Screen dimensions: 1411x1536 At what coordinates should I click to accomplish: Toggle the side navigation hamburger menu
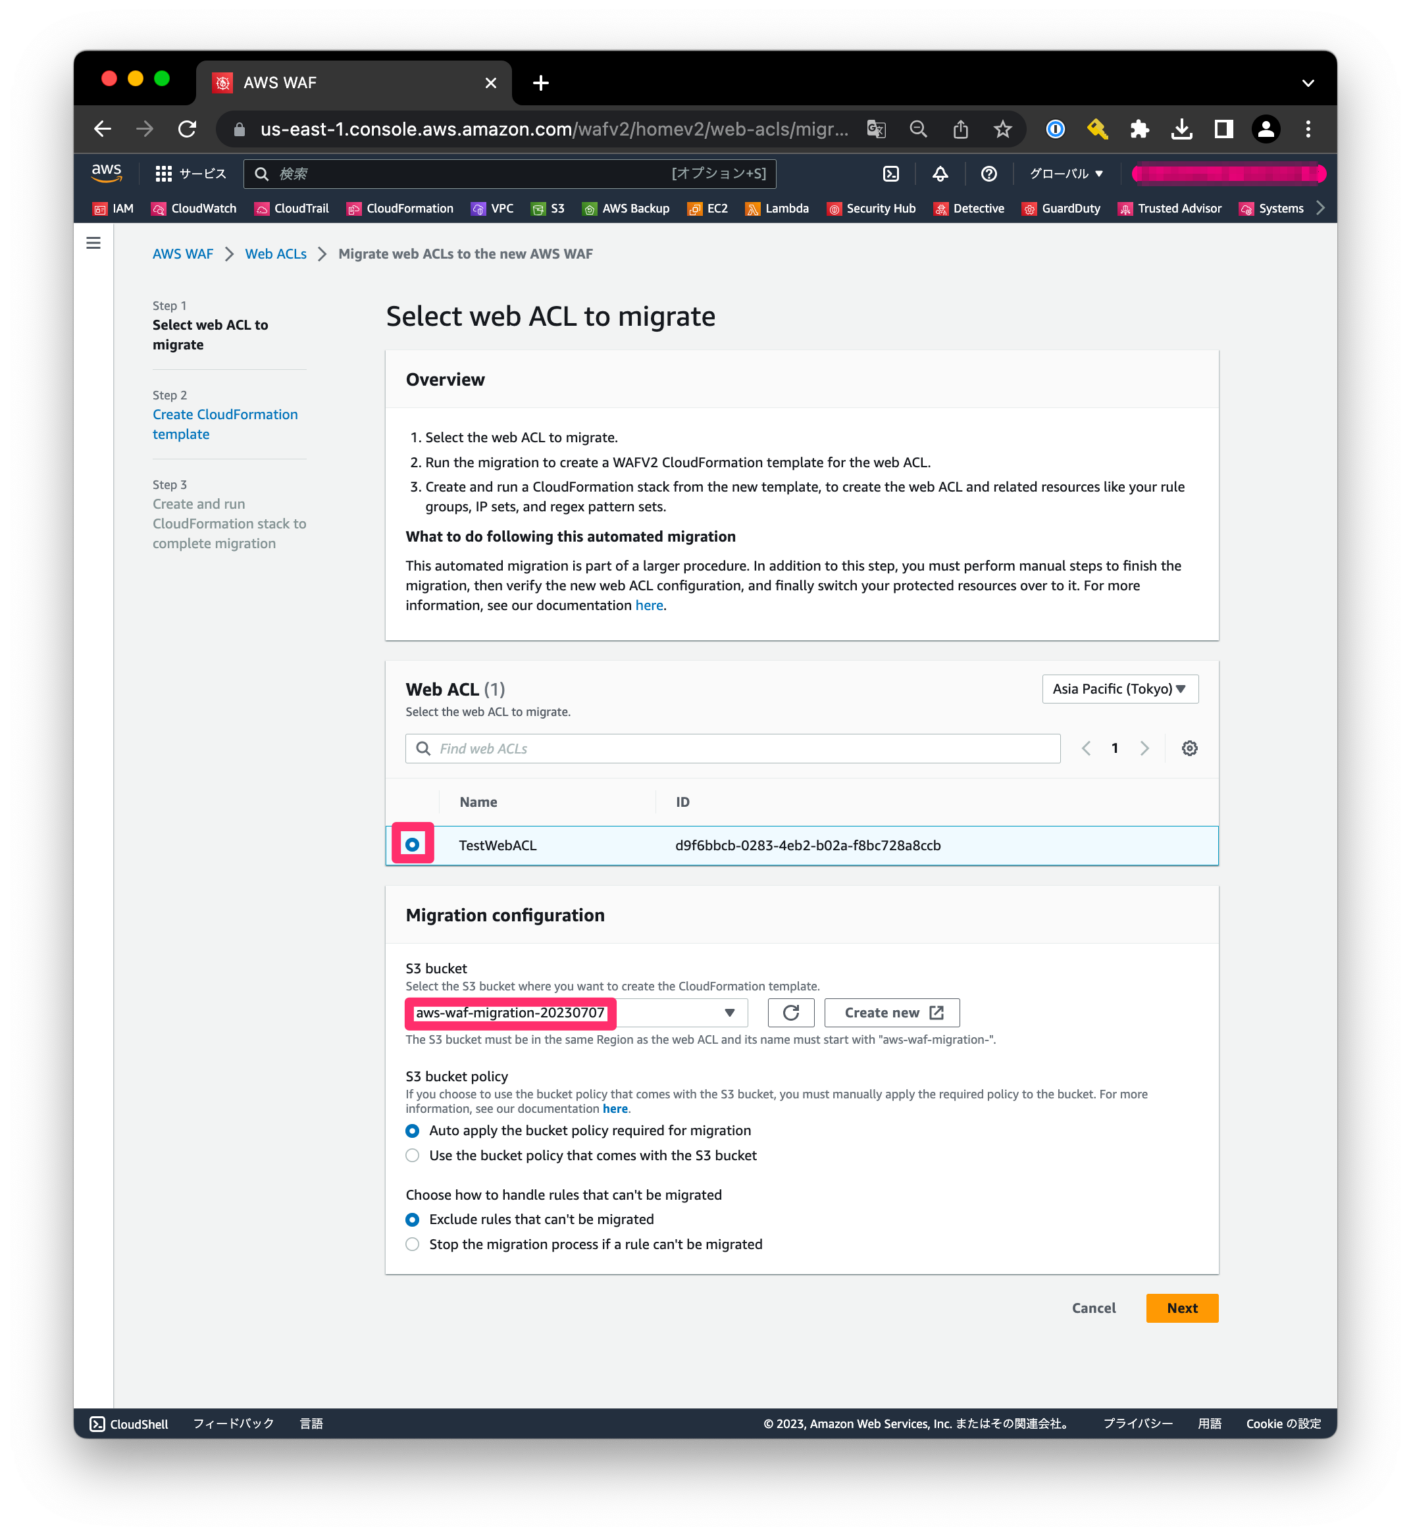click(x=94, y=243)
